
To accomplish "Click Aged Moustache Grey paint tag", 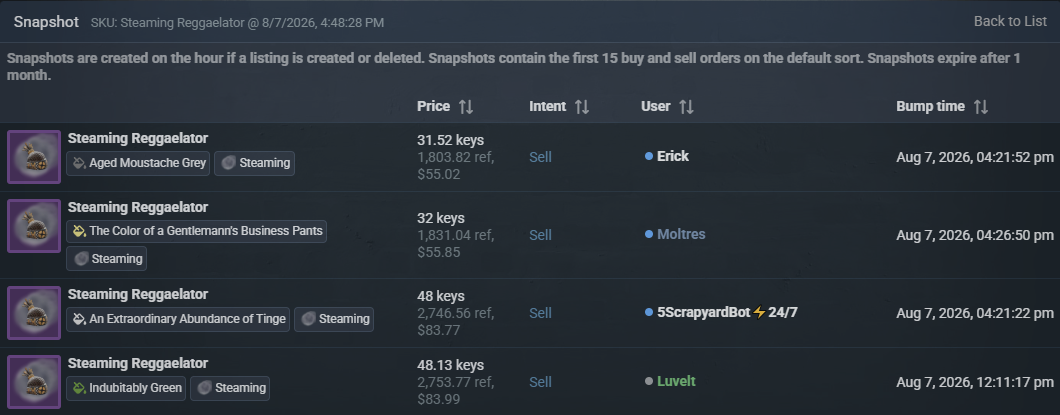I will tap(138, 163).
